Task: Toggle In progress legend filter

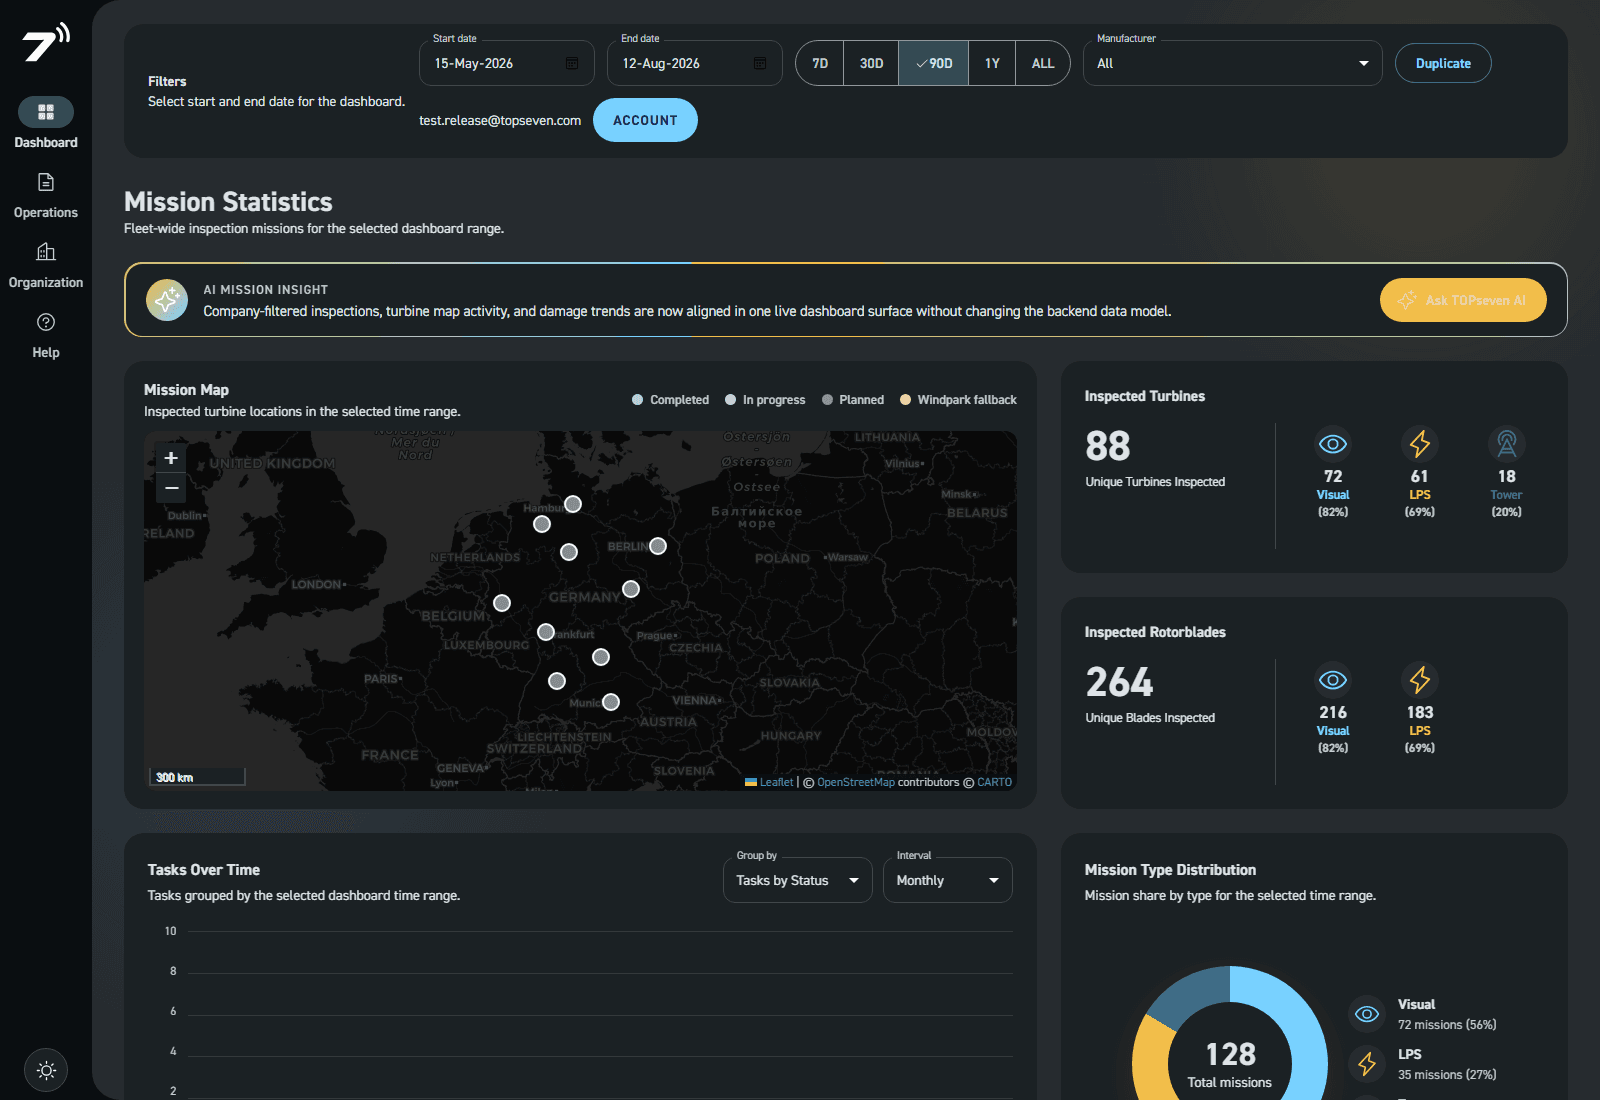Action: [765, 400]
